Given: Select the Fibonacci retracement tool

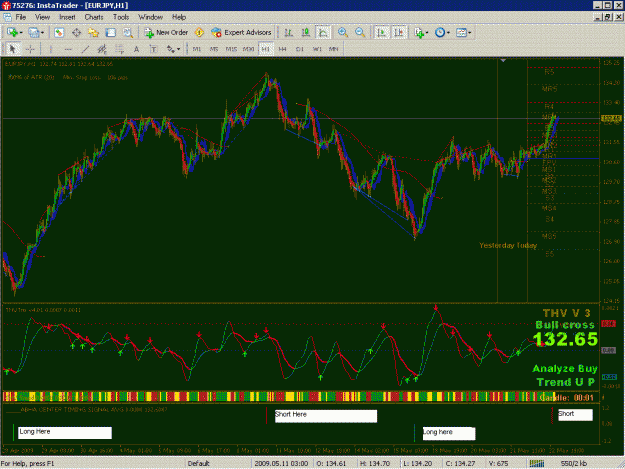Looking at the screenshot, I should tap(119, 49).
